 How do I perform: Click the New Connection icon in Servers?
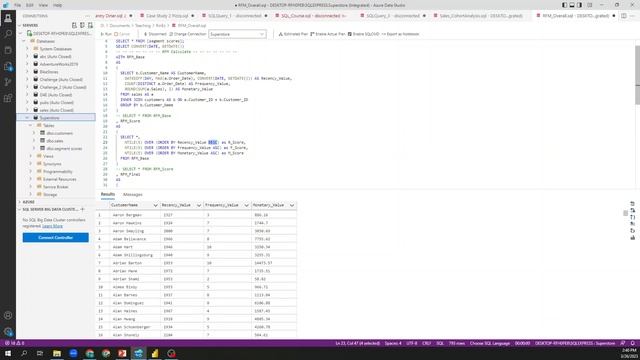coord(74,25)
